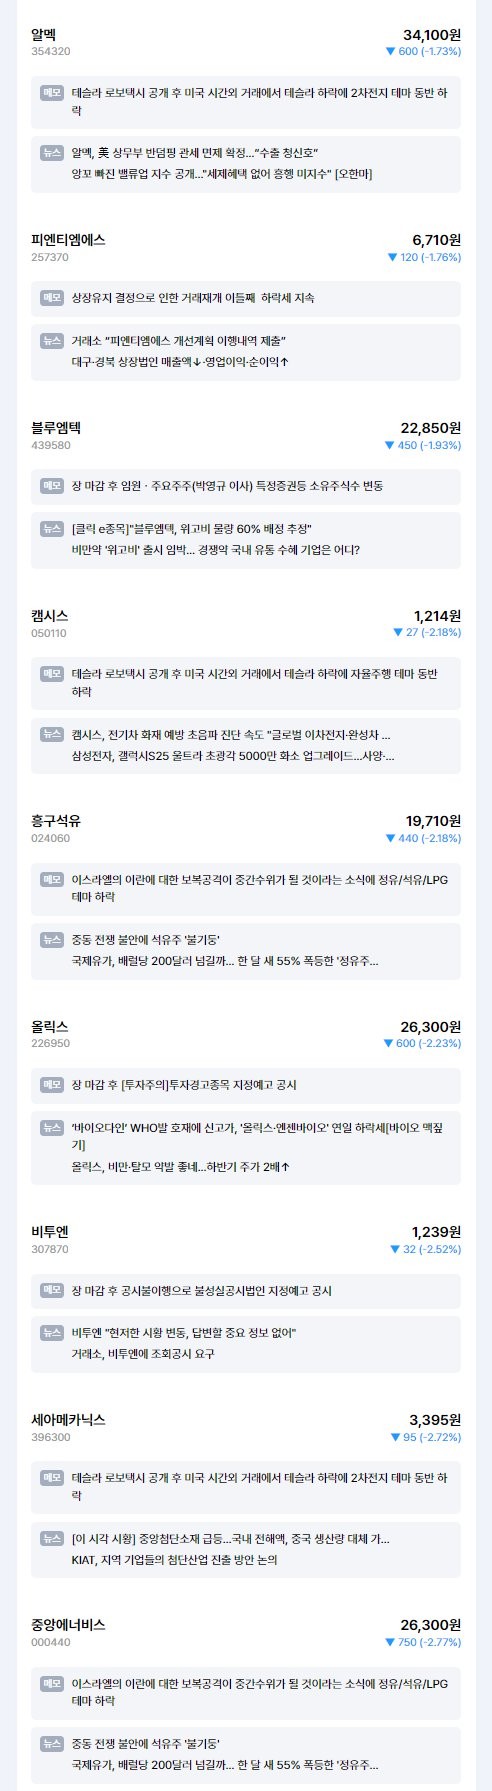Open 피엔티엠에스 stock title
The height and width of the screenshot is (1791, 492).
[68, 240]
